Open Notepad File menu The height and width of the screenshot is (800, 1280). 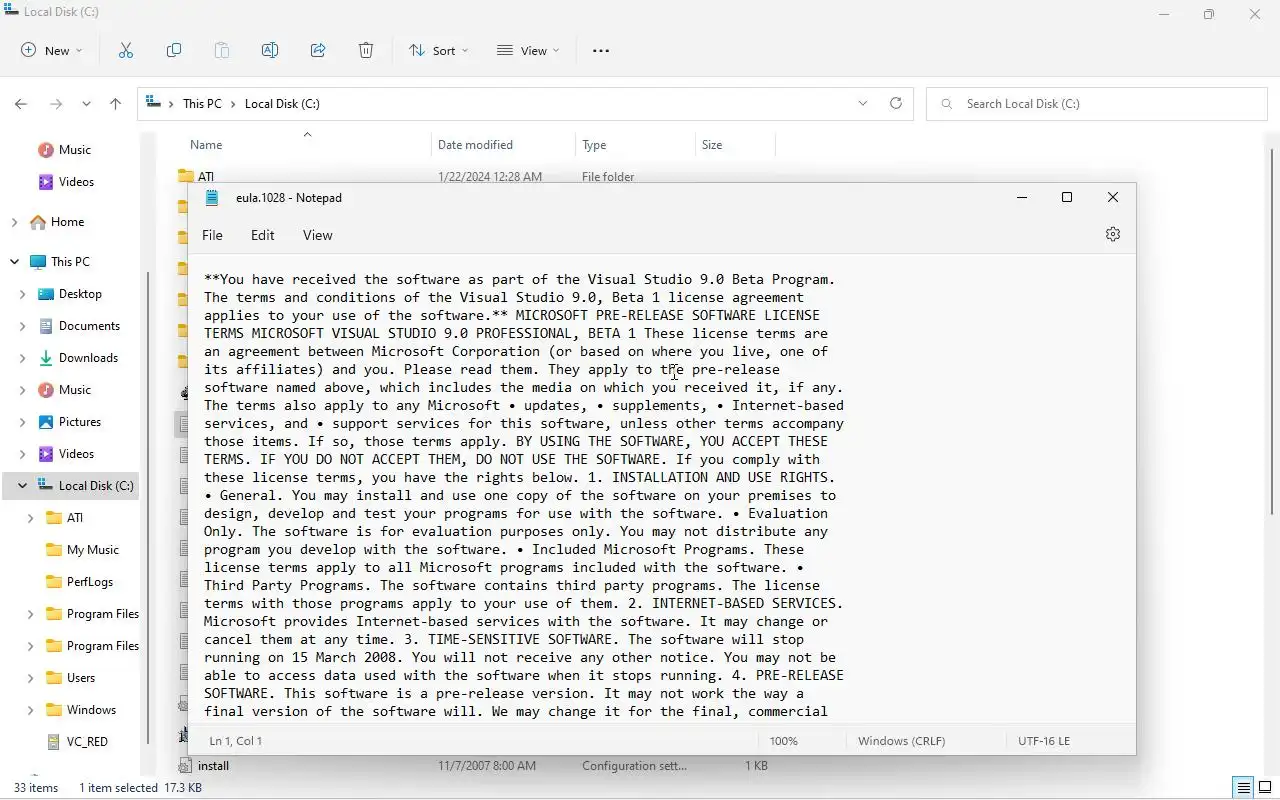tap(212, 235)
